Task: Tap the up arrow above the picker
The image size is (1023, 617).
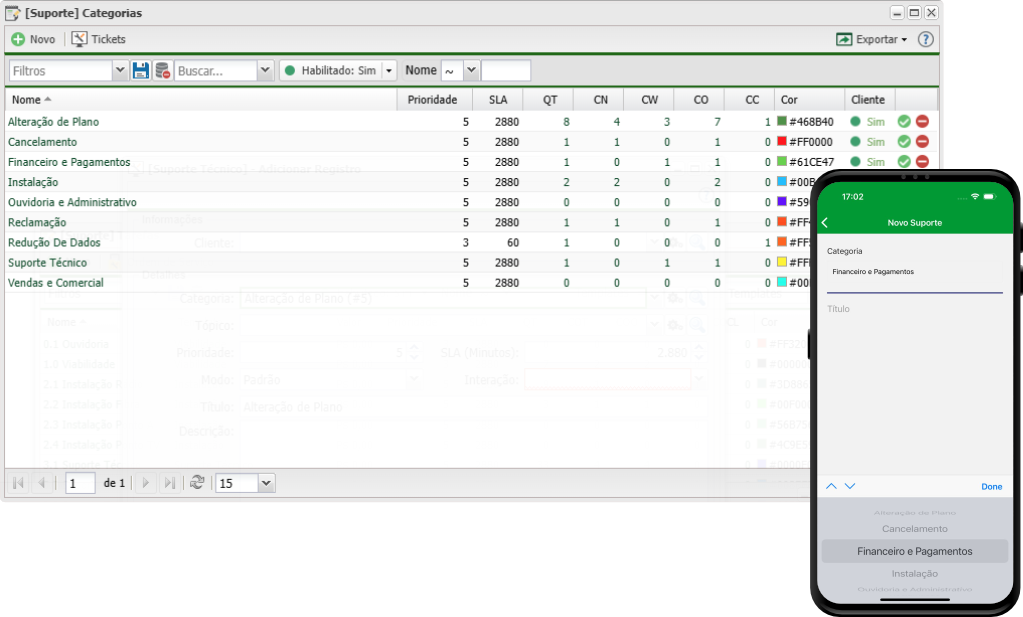Action: click(x=831, y=486)
